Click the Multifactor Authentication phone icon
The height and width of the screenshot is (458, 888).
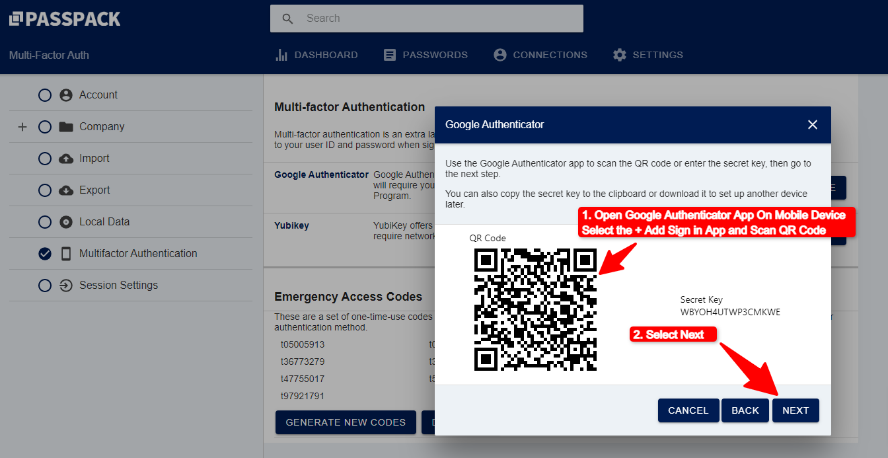pos(66,254)
